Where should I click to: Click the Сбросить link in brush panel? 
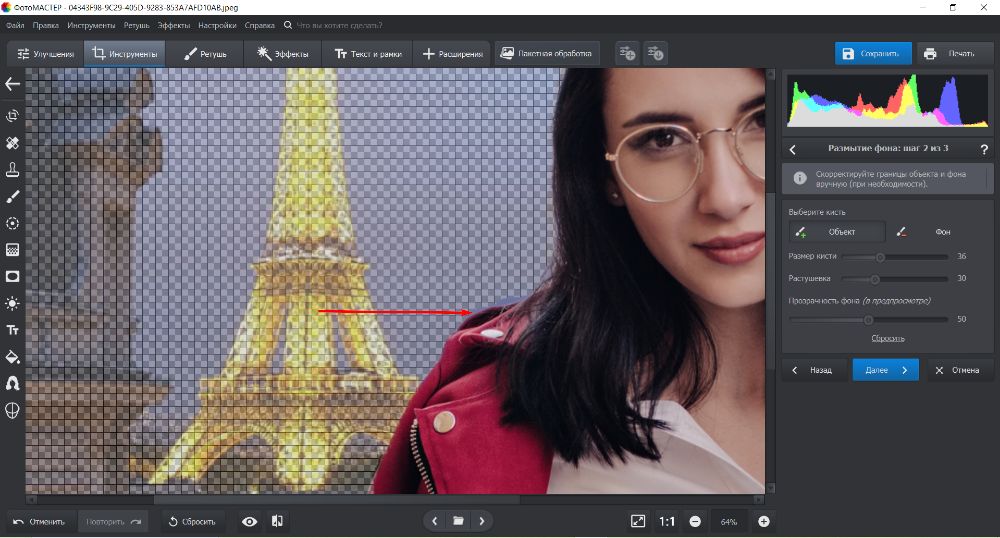pos(888,338)
